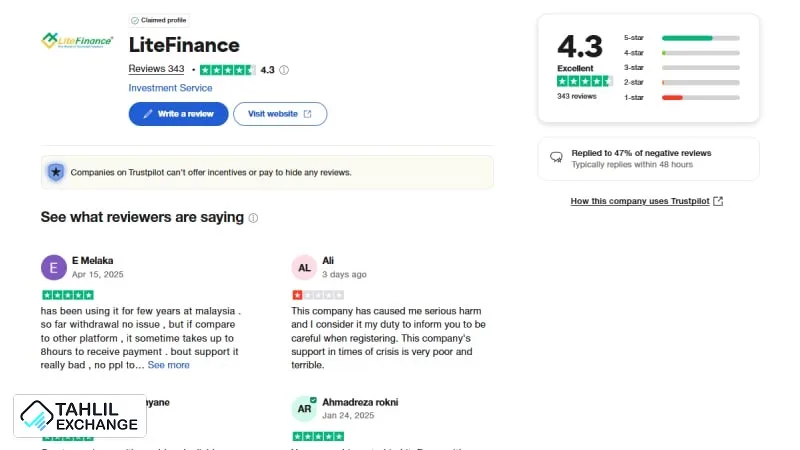Expand E Melaka's review with See more
Viewport: 800px width, 450px height.
[x=168, y=365]
